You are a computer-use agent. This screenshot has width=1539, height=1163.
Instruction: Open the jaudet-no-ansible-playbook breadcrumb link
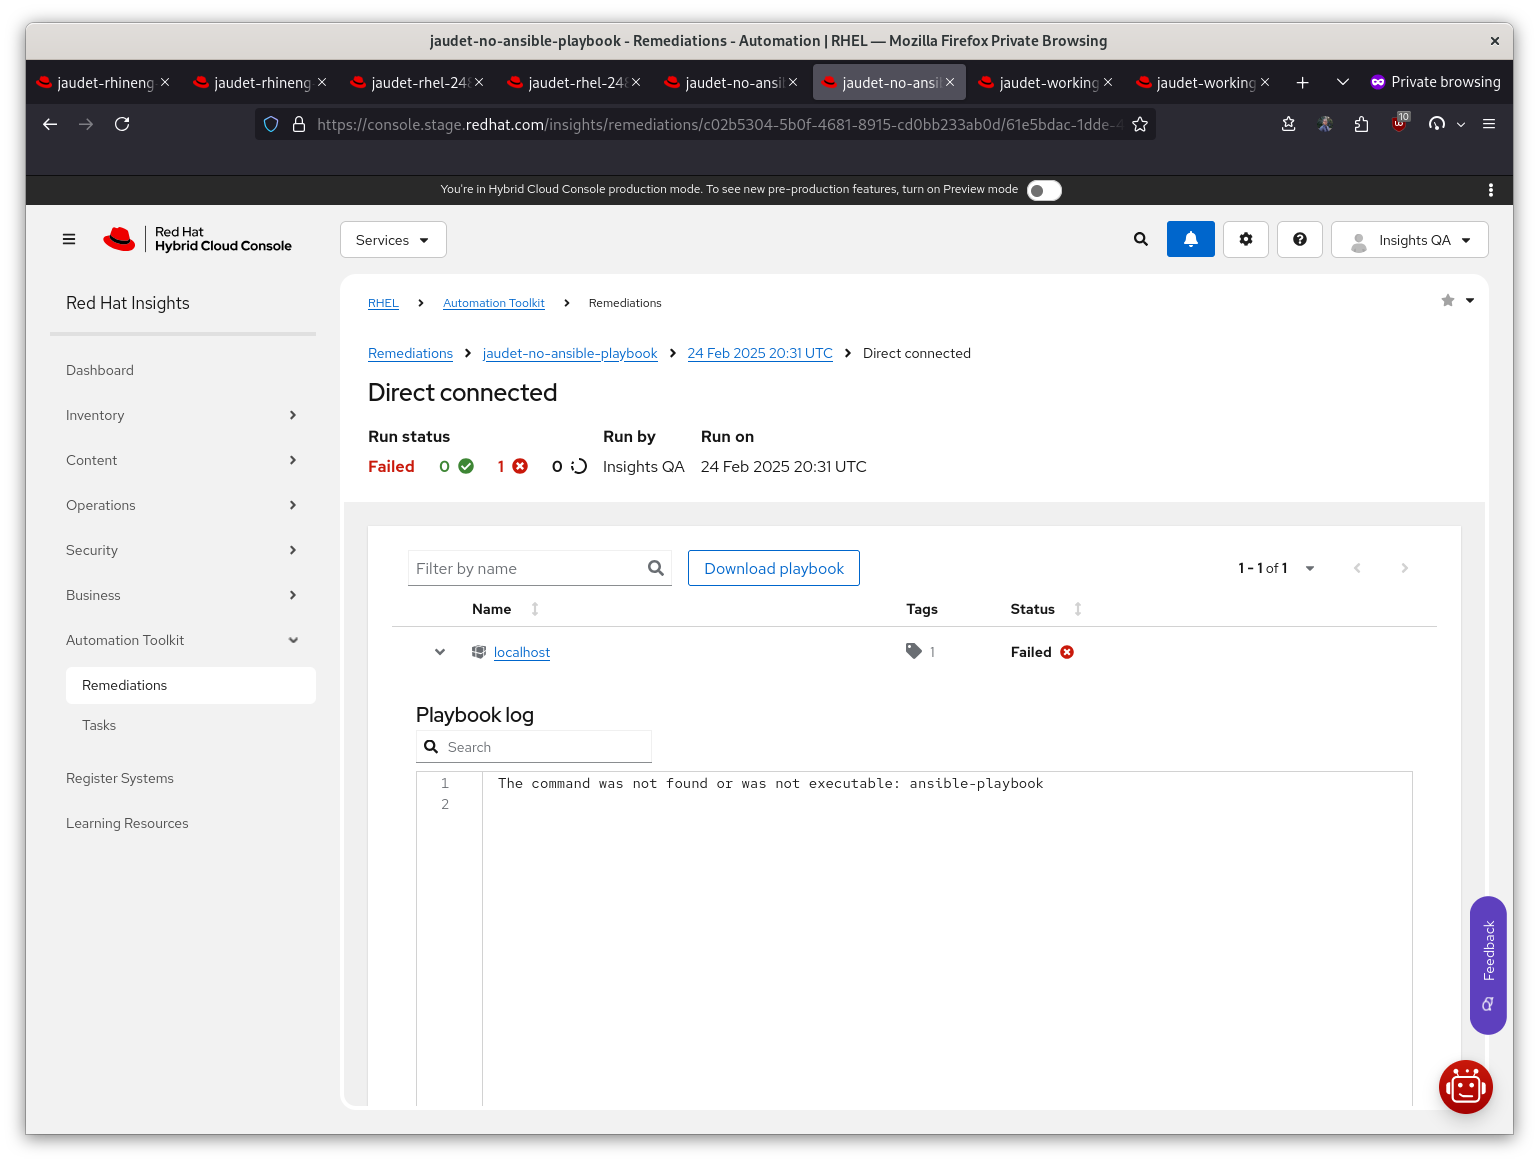[570, 353]
